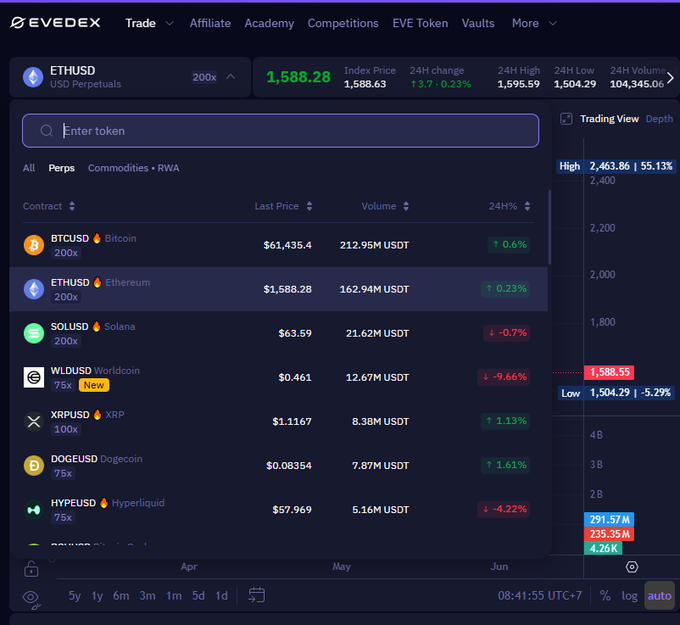Select DOGEUSD volume 7.87M USDT
Screen dimensions: 680x625
click(x=380, y=465)
